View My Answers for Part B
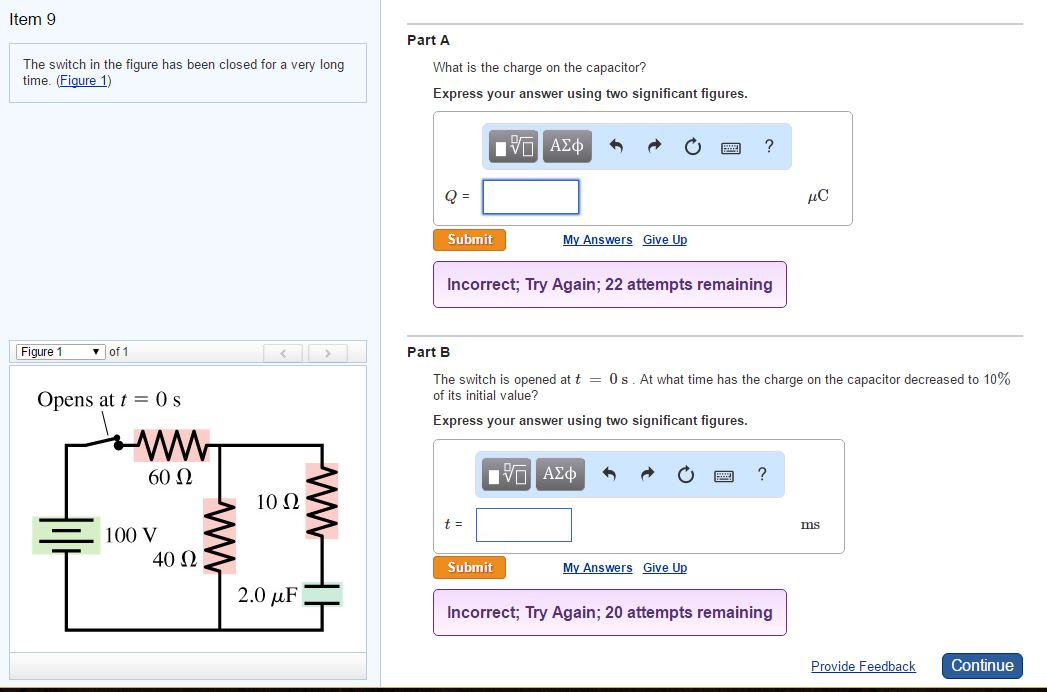Image resolution: width=1047 pixels, height=692 pixels. [598, 568]
